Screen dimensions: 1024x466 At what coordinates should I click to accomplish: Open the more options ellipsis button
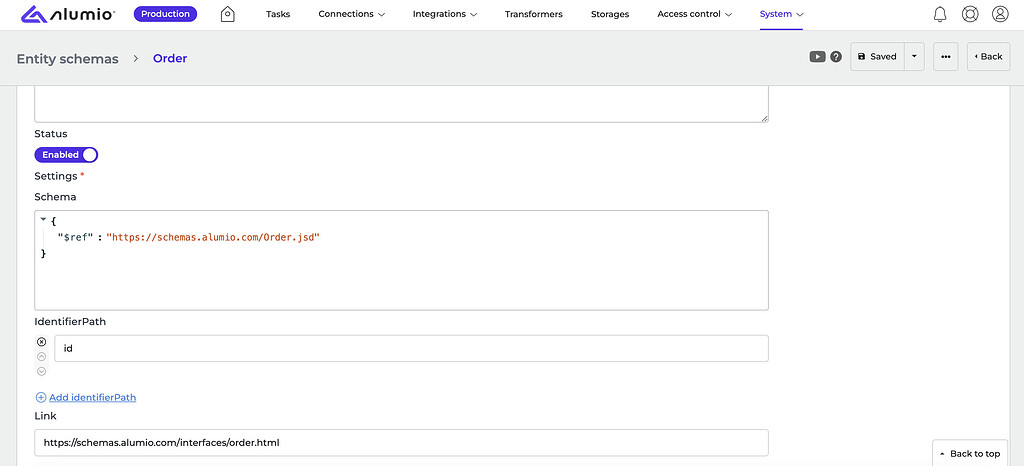point(946,57)
